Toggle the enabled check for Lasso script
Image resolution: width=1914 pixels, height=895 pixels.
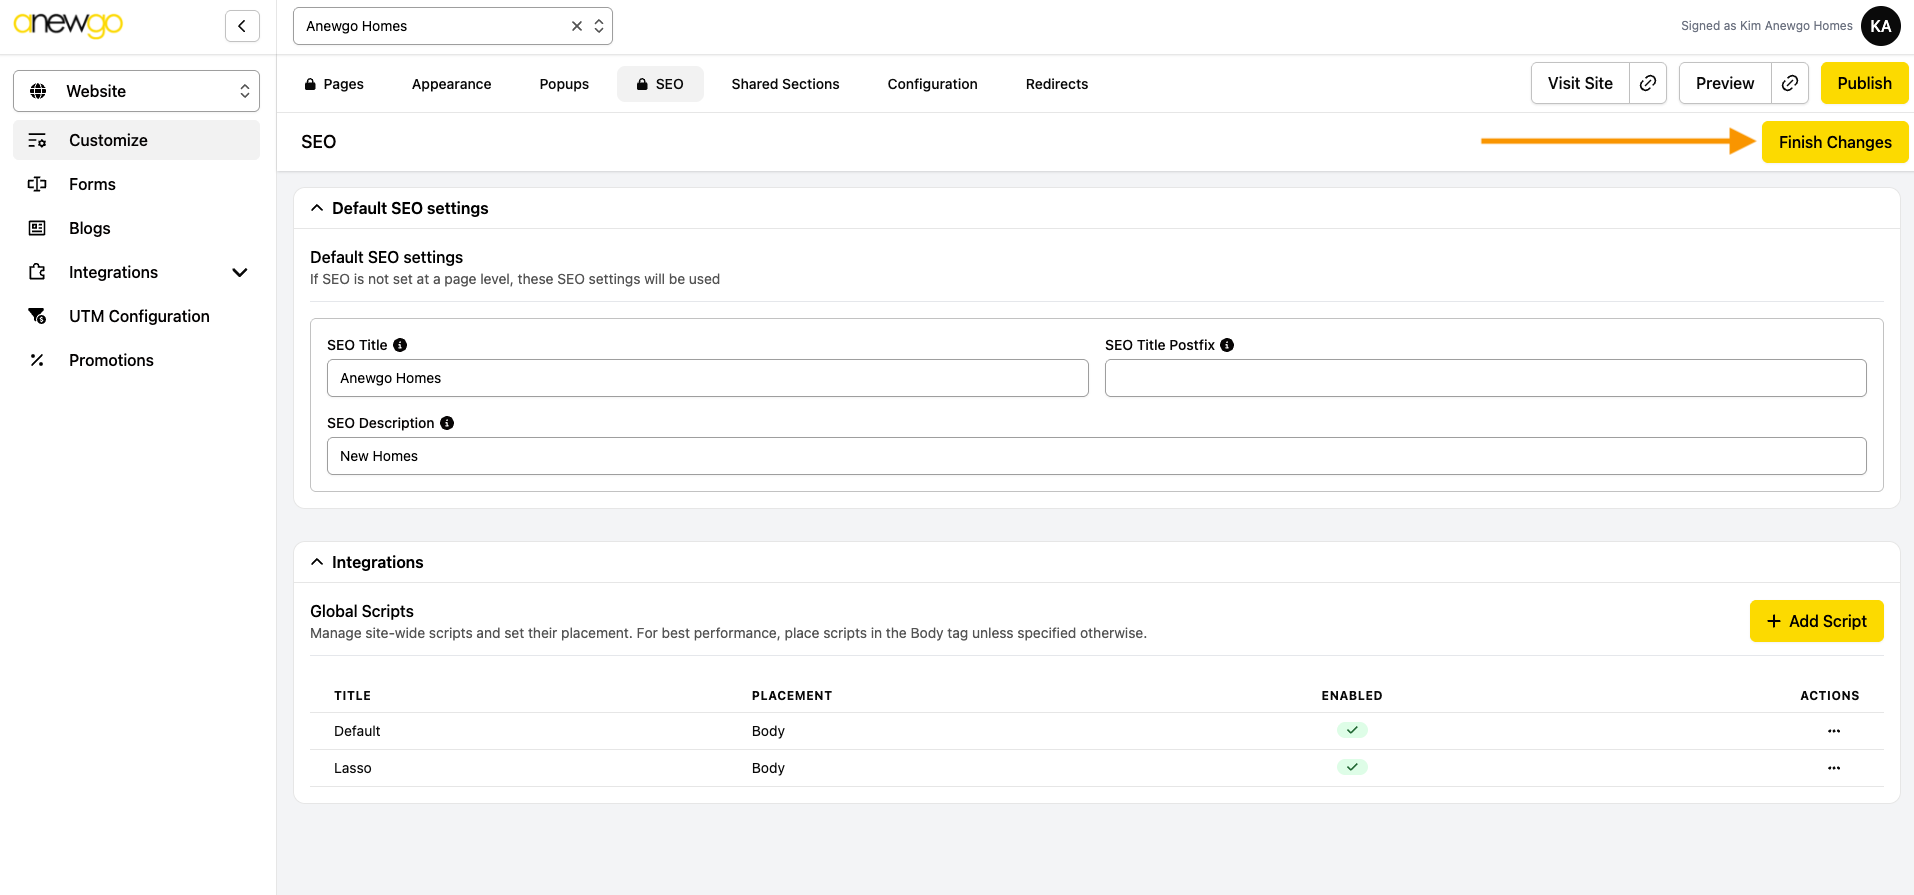(x=1352, y=768)
